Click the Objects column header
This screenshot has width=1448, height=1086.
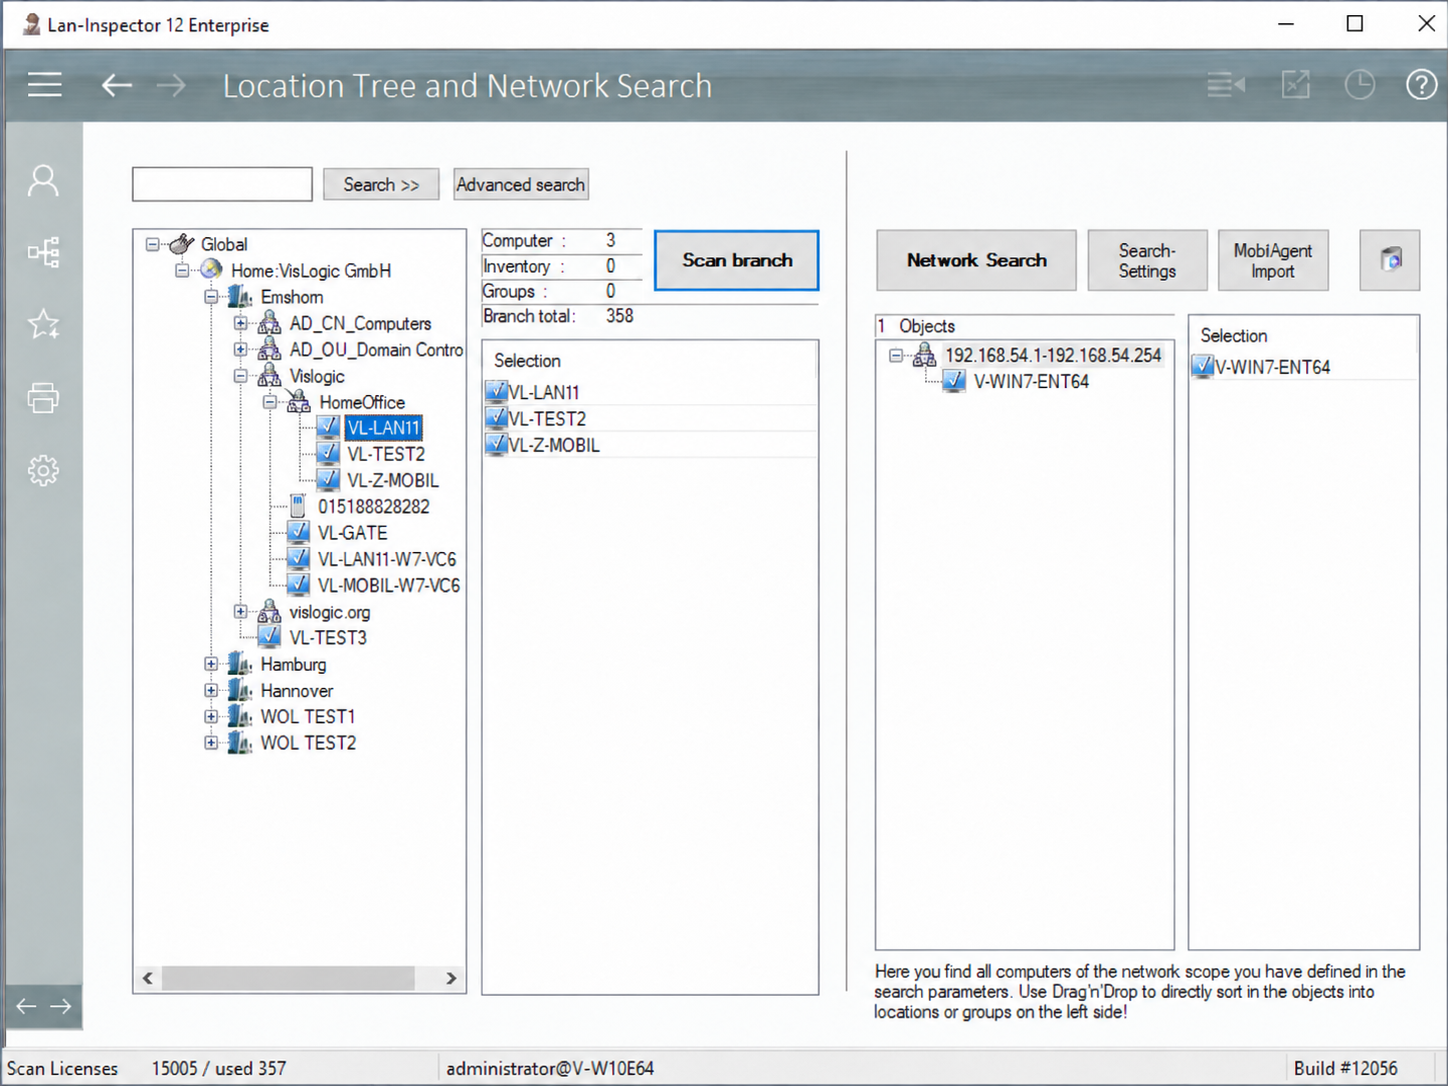pyautogui.click(x=1024, y=326)
